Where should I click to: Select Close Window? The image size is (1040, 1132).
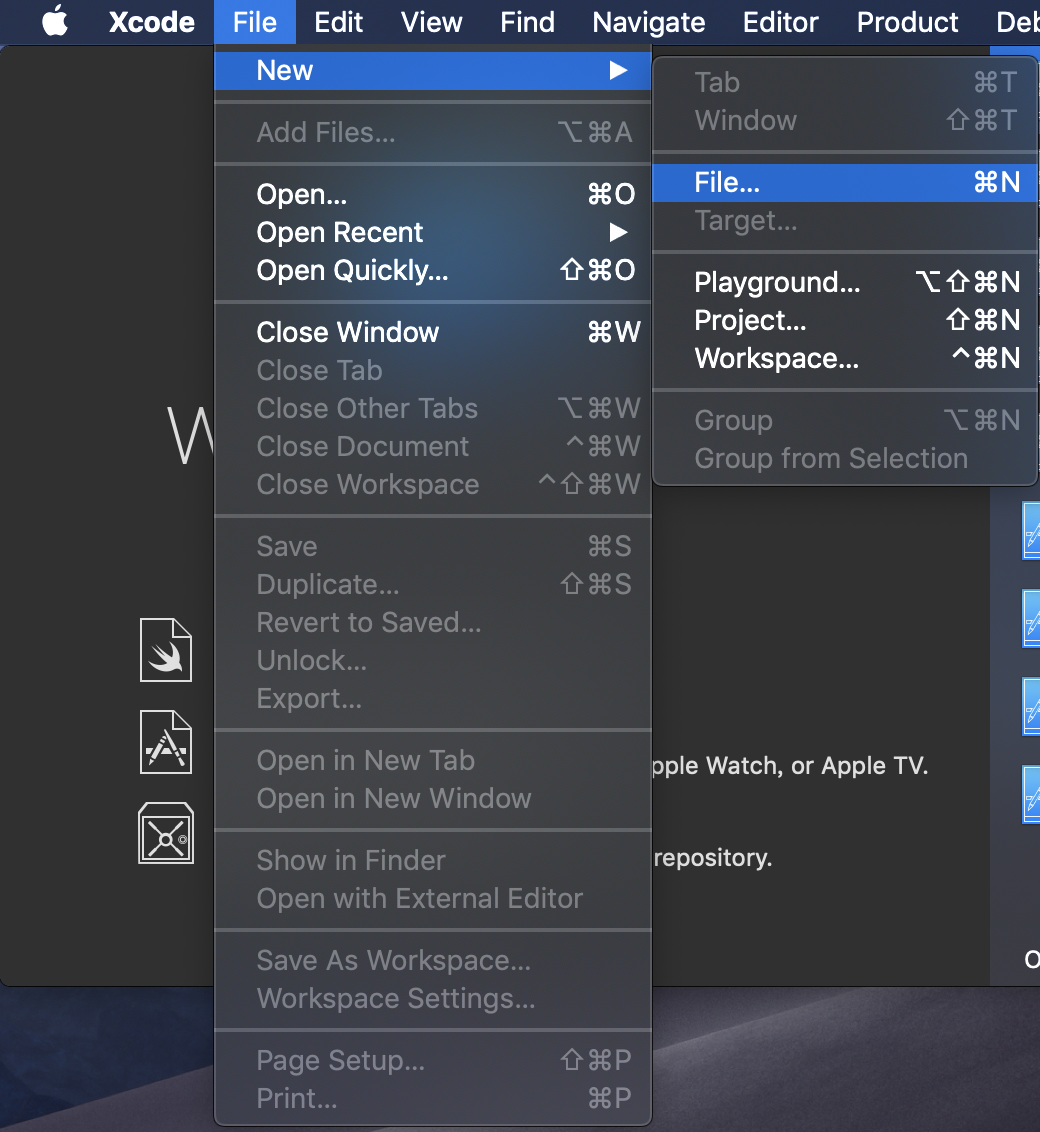click(433, 333)
